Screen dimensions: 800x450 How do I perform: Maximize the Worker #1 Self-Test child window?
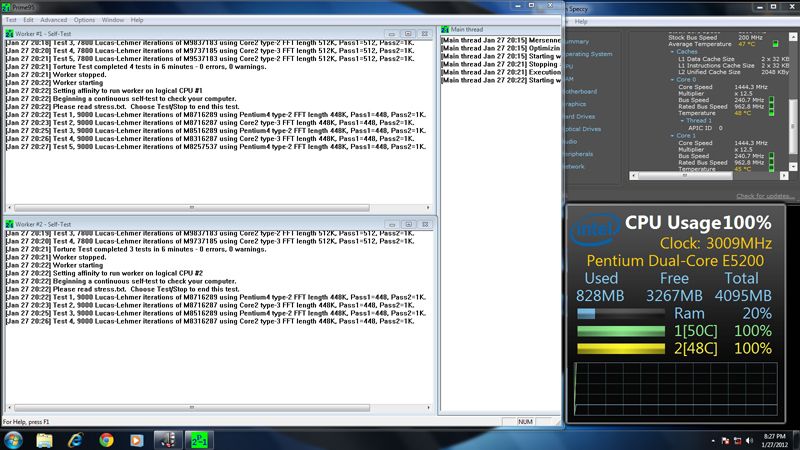click(408, 34)
